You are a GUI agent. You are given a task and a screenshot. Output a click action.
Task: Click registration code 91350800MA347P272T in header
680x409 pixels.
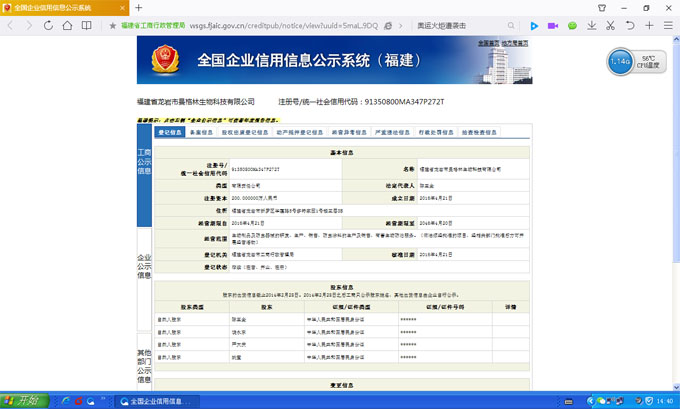(404, 102)
